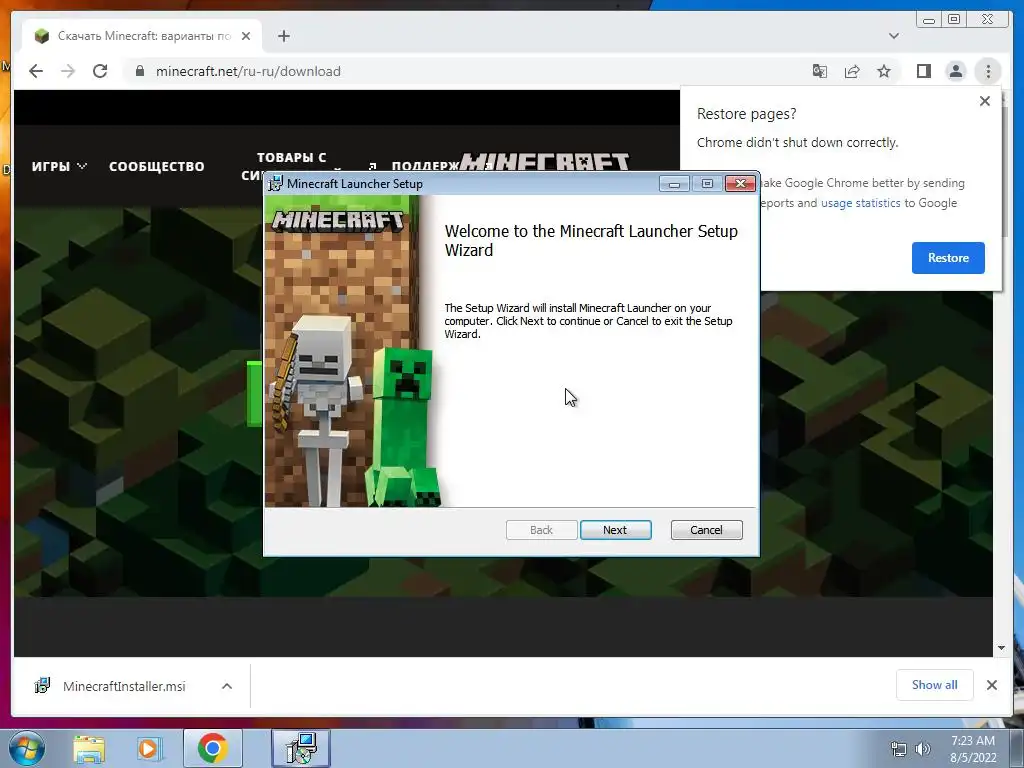Switch to Chrome in the taskbar
This screenshot has height=768, width=1024.
(x=212, y=748)
